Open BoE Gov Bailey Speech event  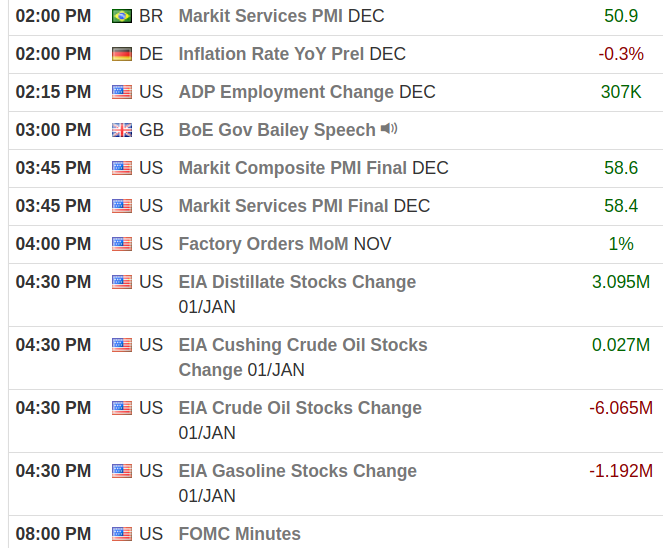[x=277, y=130]
